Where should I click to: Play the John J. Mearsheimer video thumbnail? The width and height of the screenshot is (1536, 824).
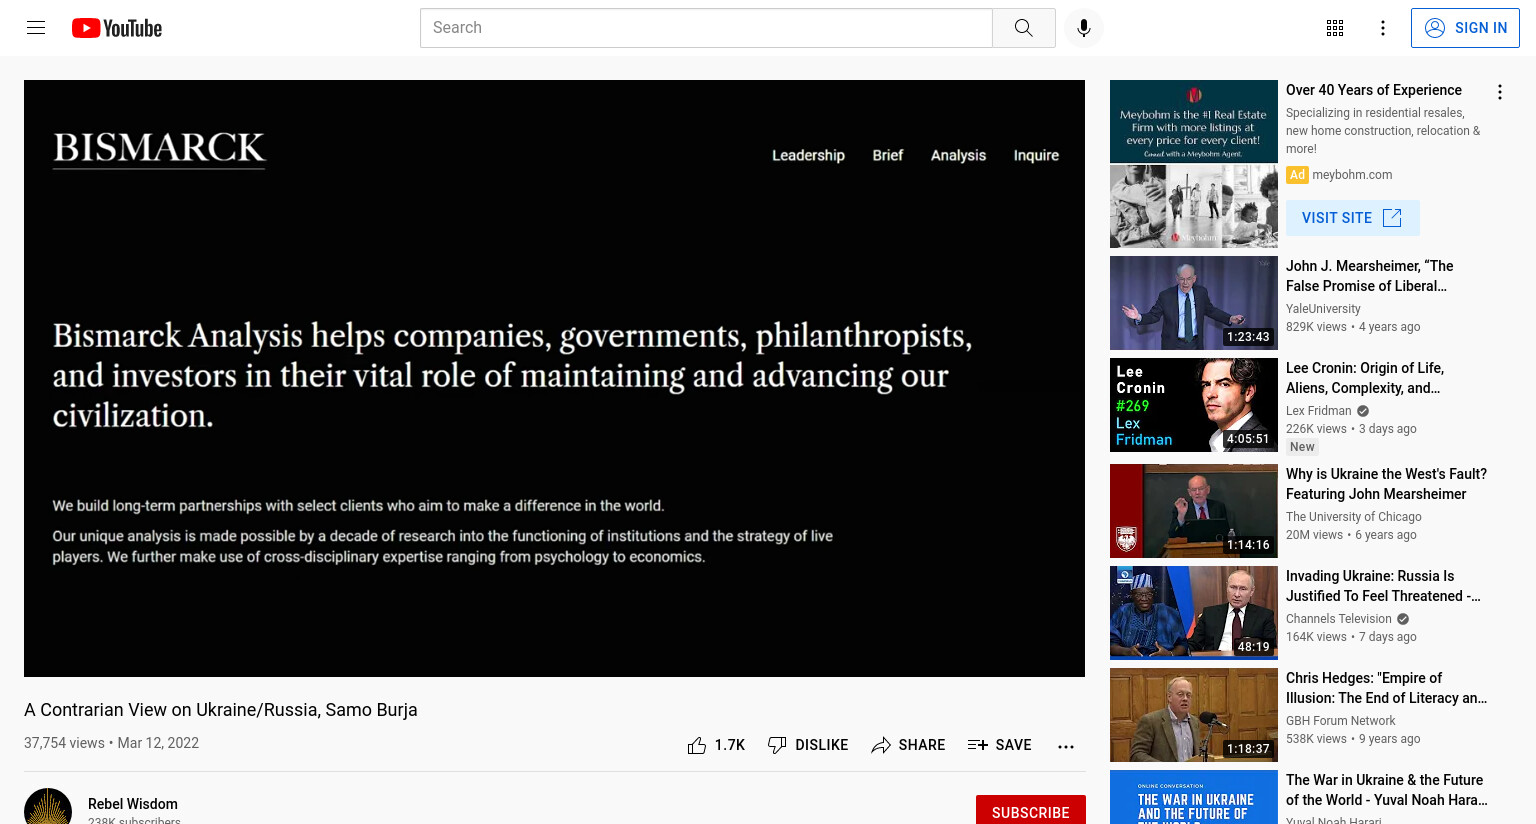point(1194,303)
